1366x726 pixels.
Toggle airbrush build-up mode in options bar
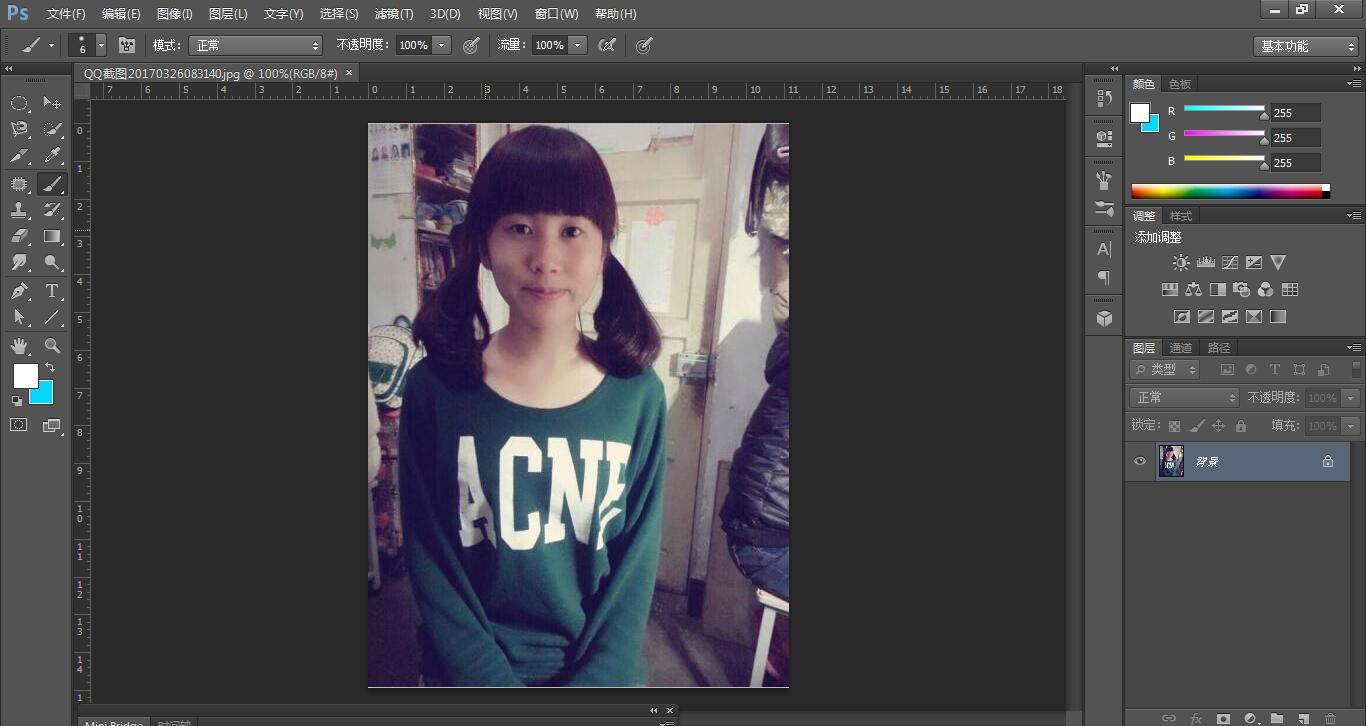coord(606,45)
